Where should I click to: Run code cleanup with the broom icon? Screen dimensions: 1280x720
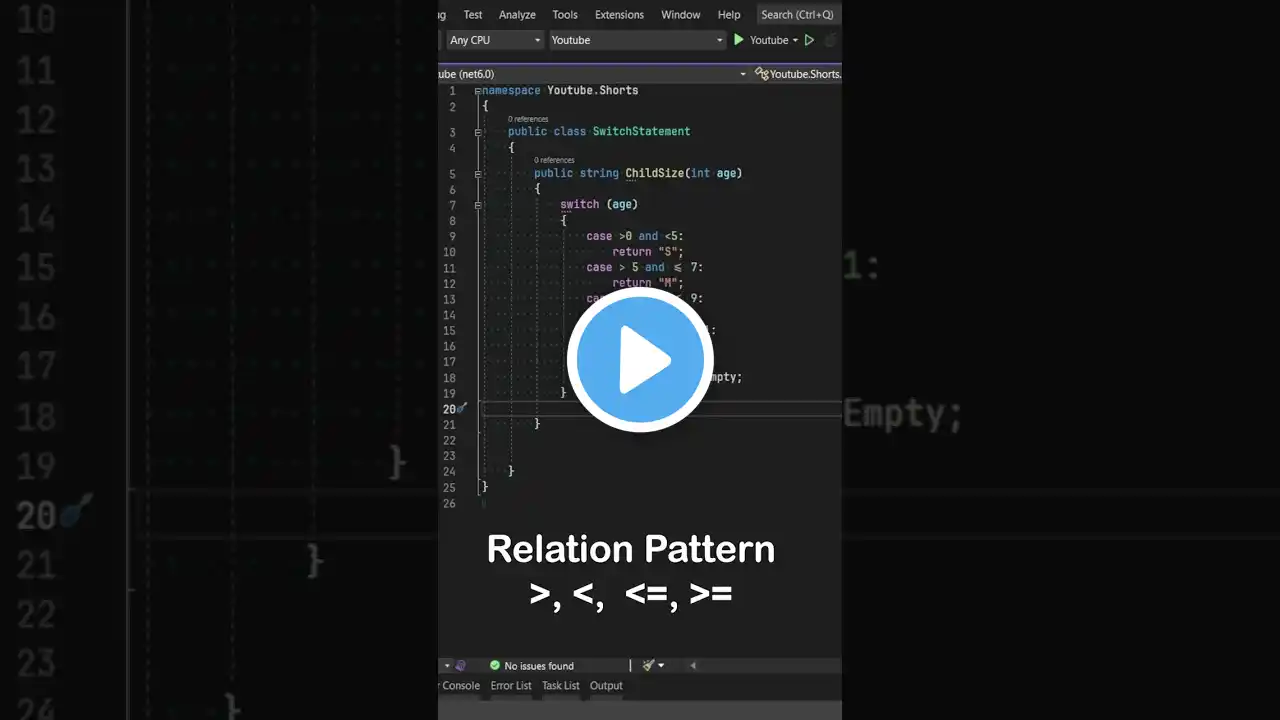648,665
